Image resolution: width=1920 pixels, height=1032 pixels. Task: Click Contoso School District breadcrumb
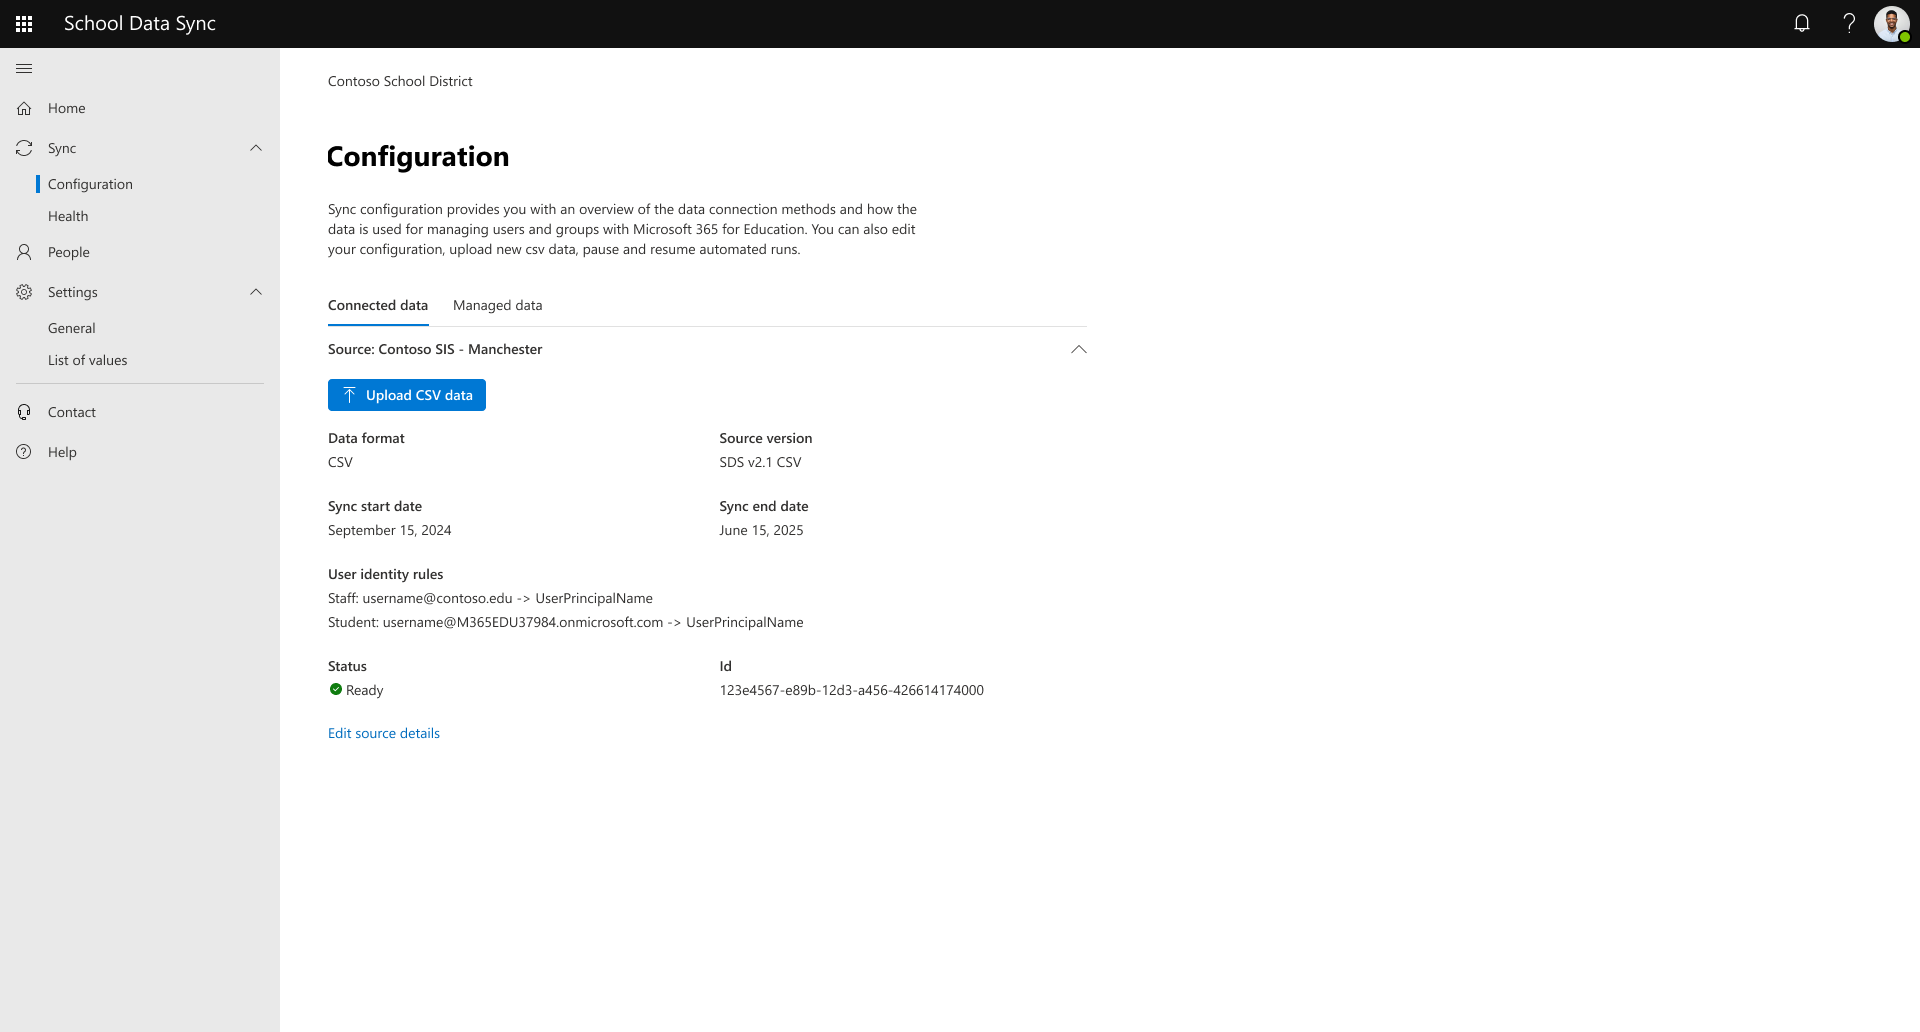[400, 81]
